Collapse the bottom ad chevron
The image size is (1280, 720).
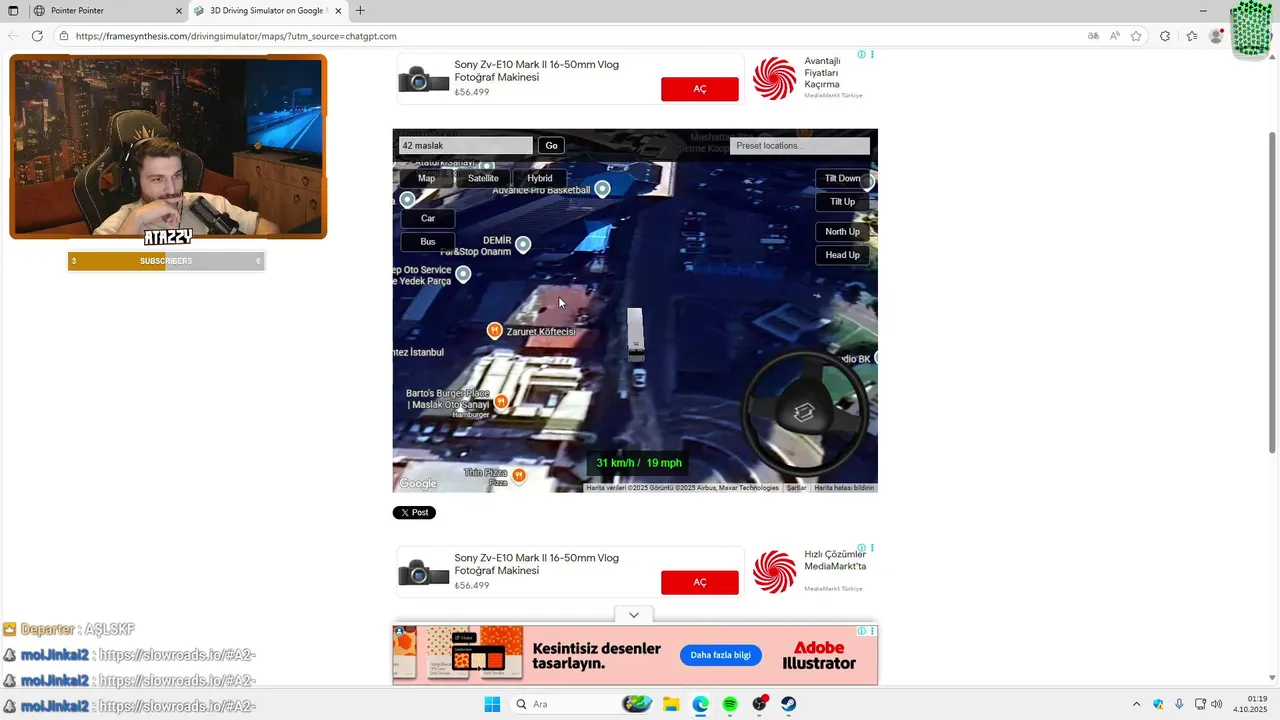[x=634, y=615]
